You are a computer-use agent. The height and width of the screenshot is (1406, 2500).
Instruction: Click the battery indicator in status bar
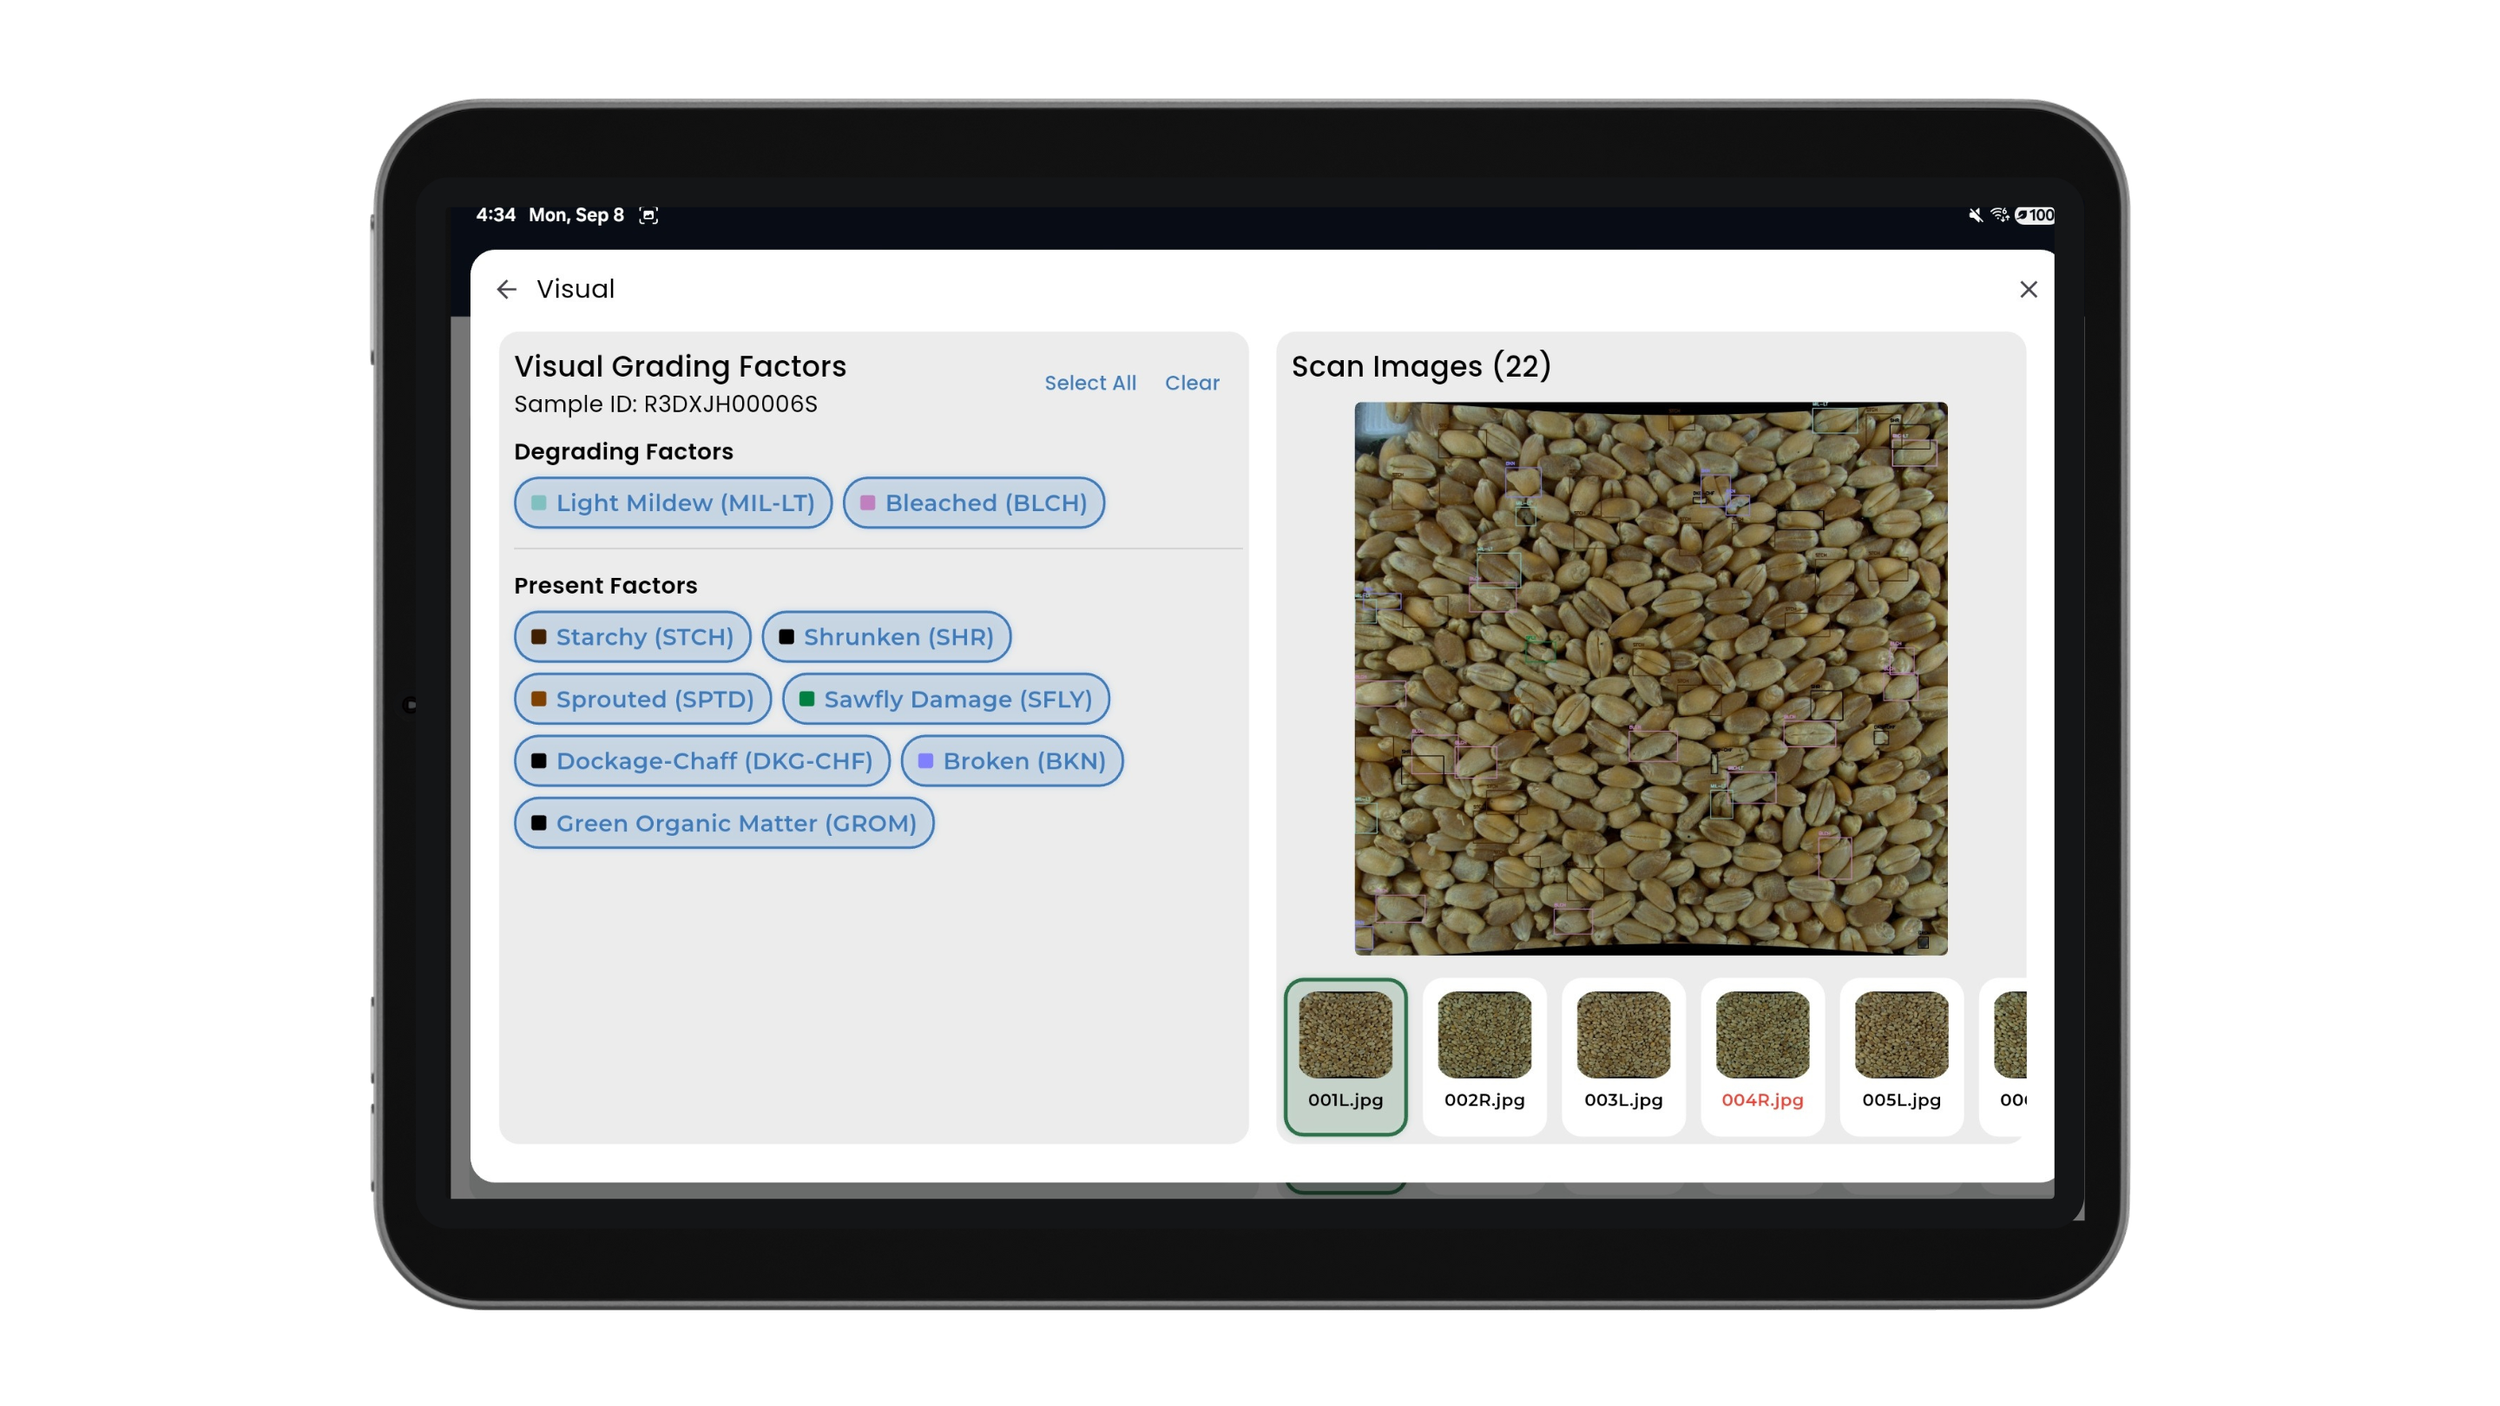coord(2035,215)
